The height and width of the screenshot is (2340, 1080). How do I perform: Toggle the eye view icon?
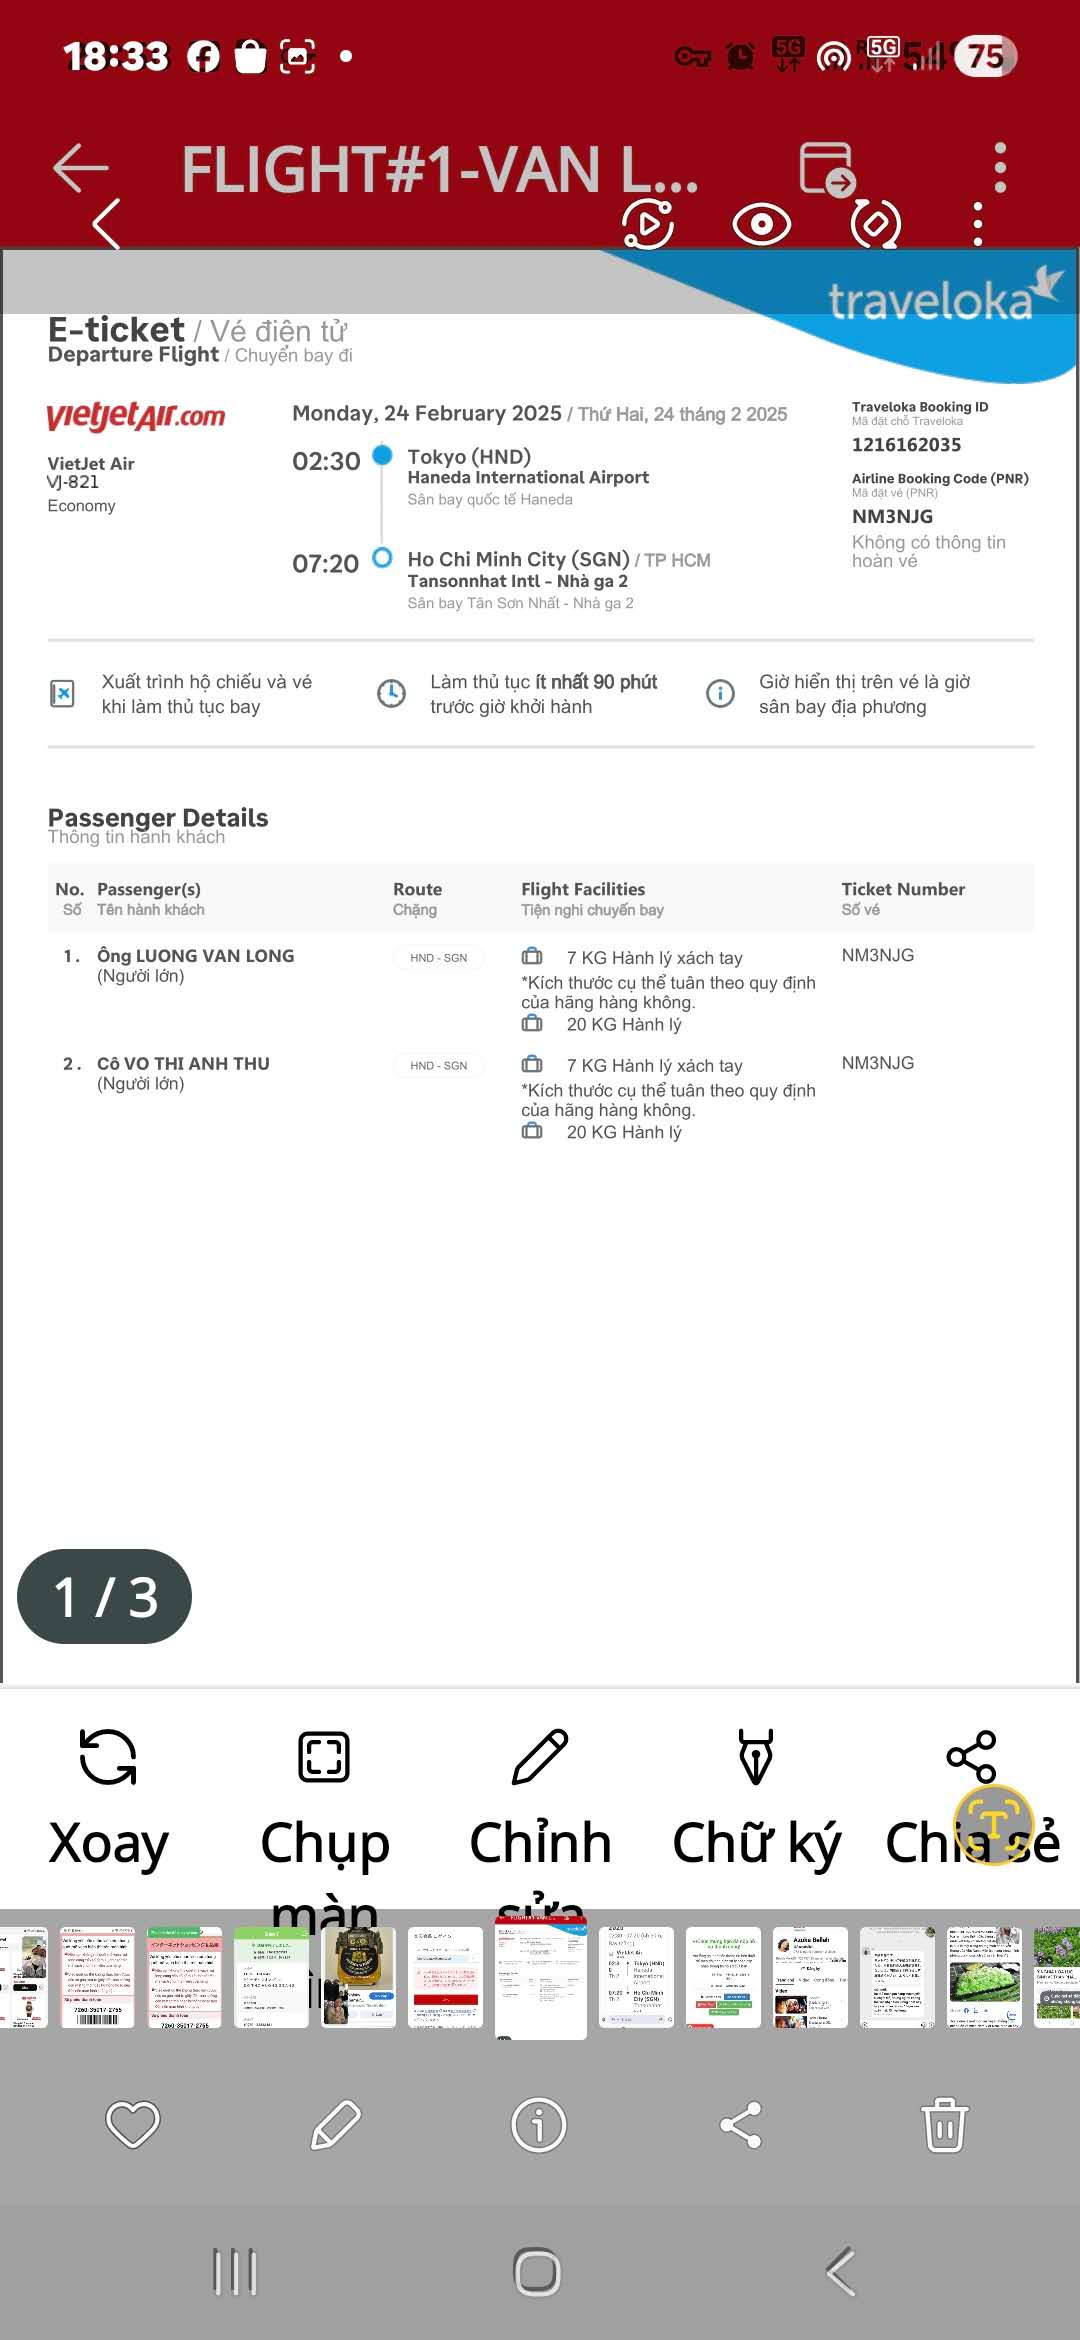click(x=762, y=224)
